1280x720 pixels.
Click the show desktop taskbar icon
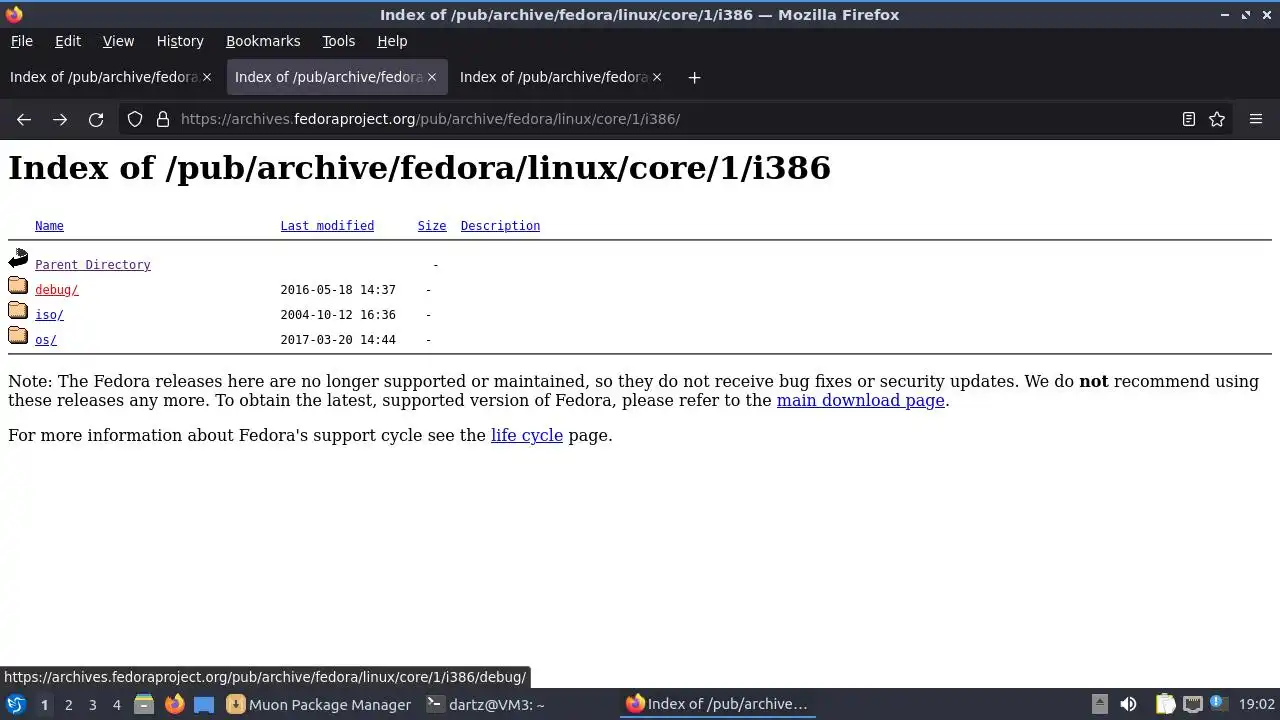204,704
